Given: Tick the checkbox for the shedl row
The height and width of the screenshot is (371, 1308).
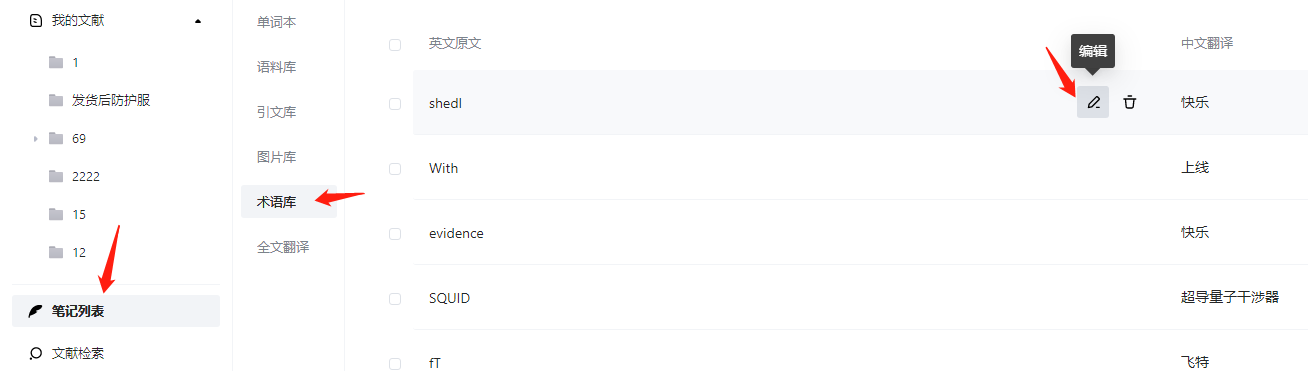Looking at the screenshot, I should 395,103.
